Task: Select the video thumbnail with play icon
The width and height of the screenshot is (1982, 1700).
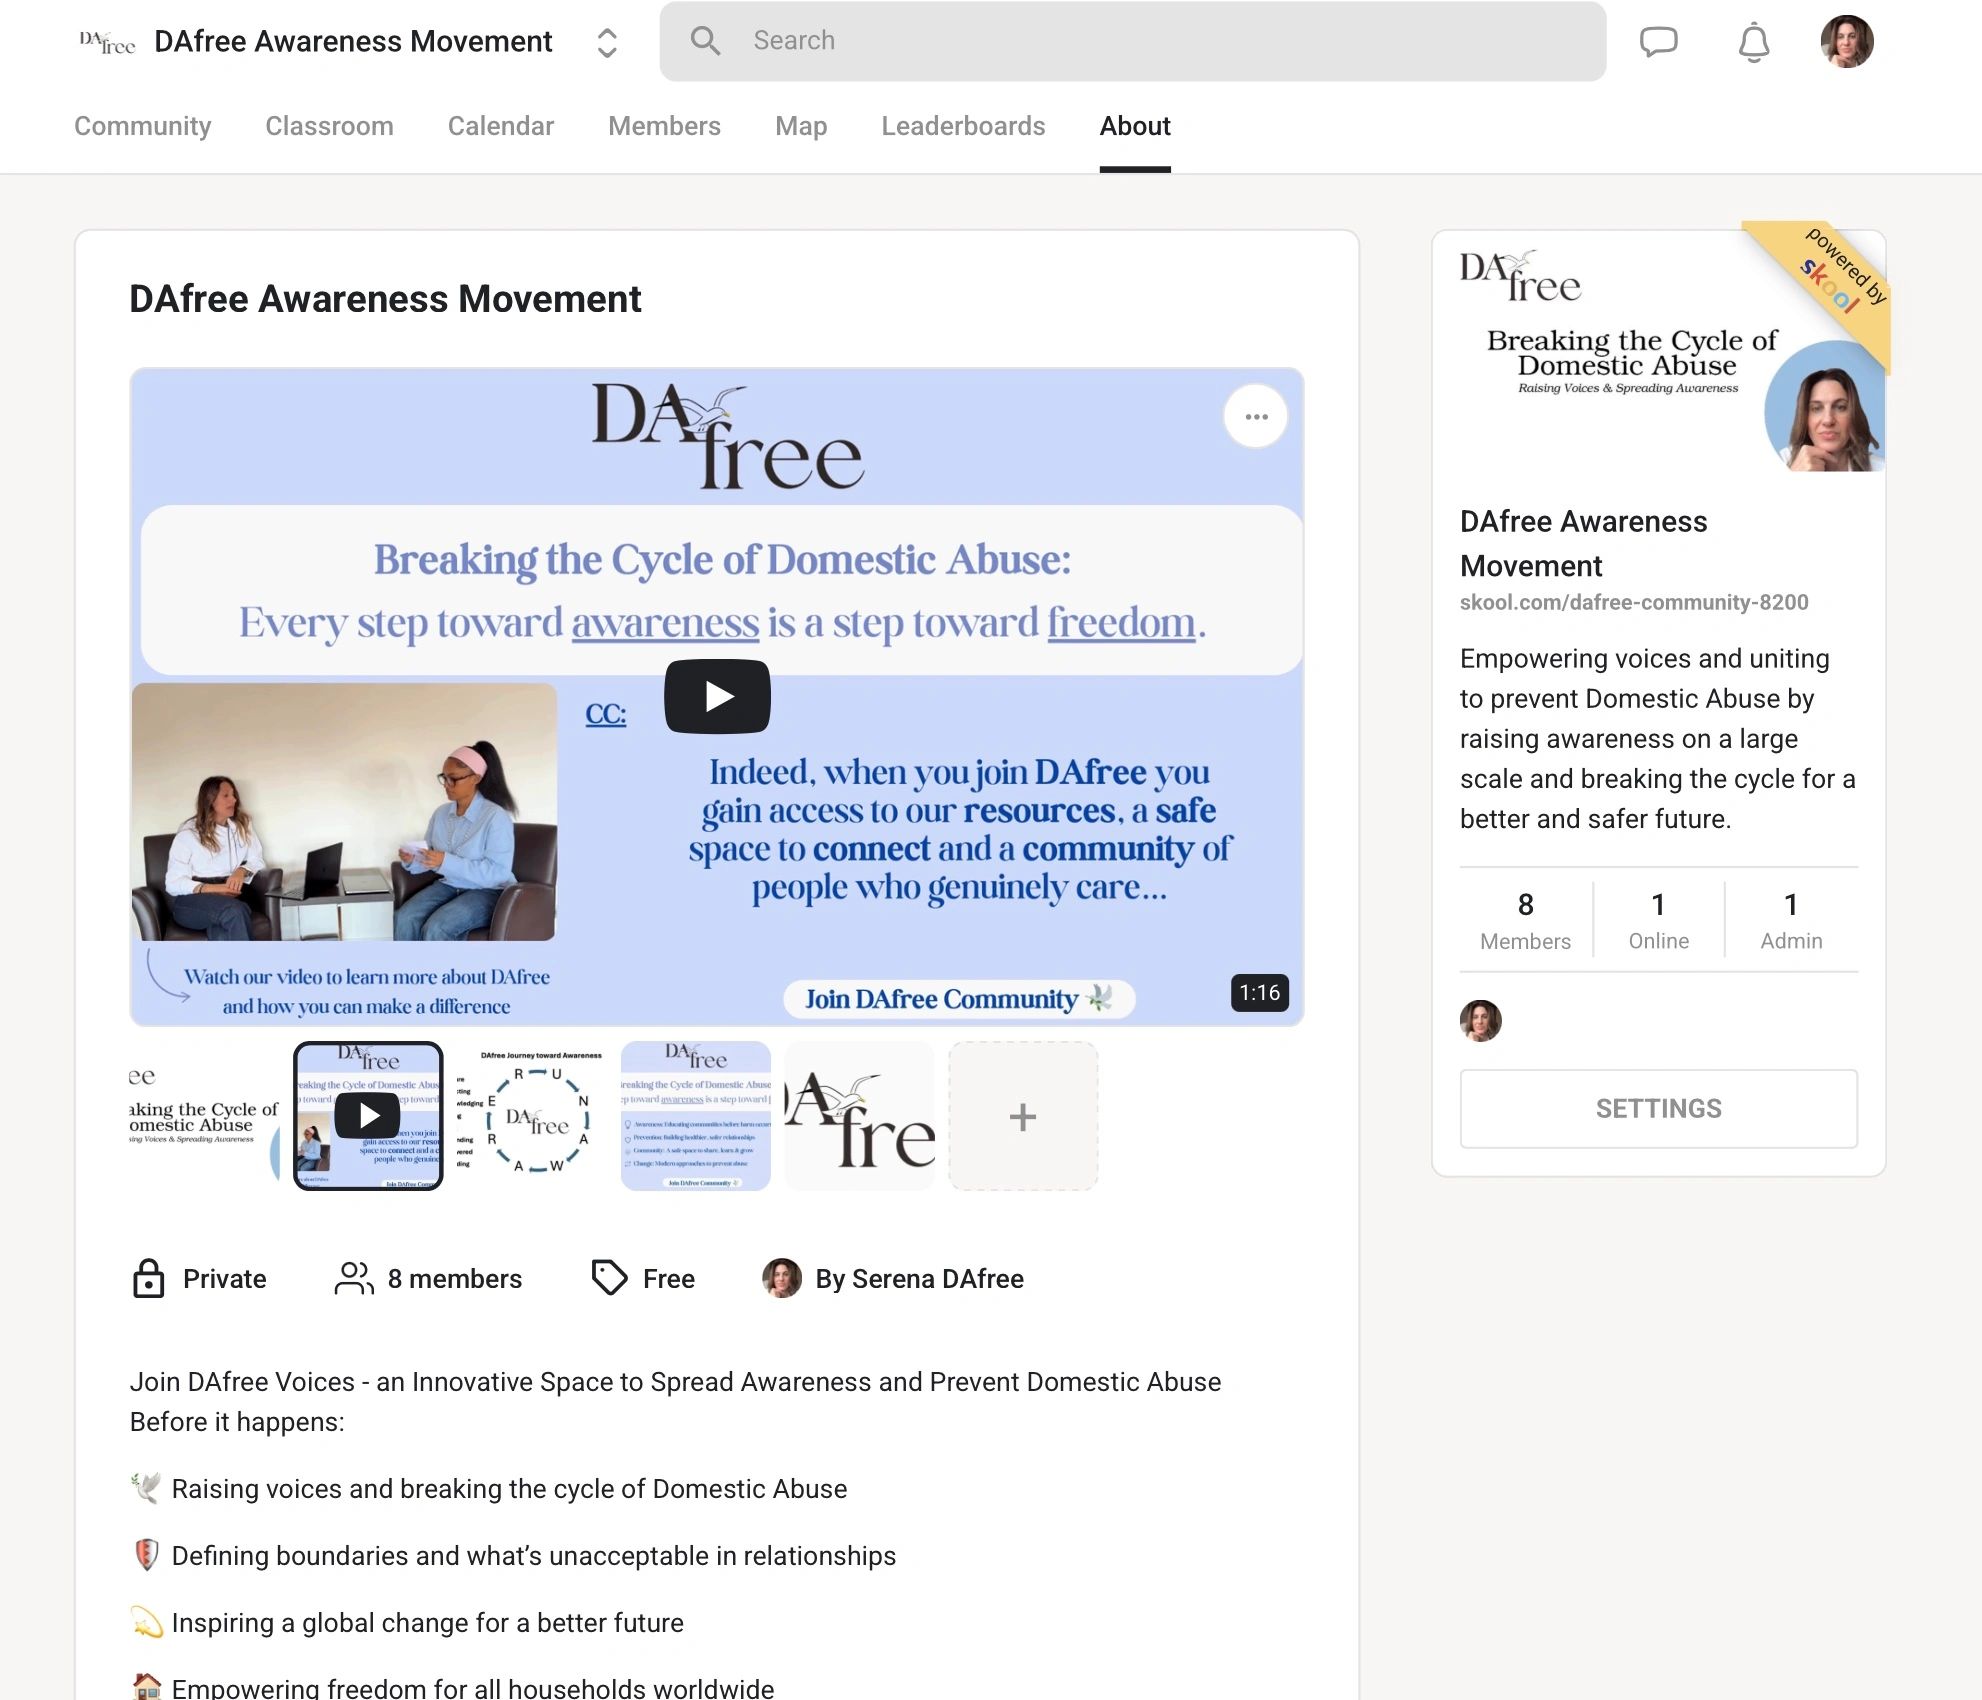Action: point(368,1116)
